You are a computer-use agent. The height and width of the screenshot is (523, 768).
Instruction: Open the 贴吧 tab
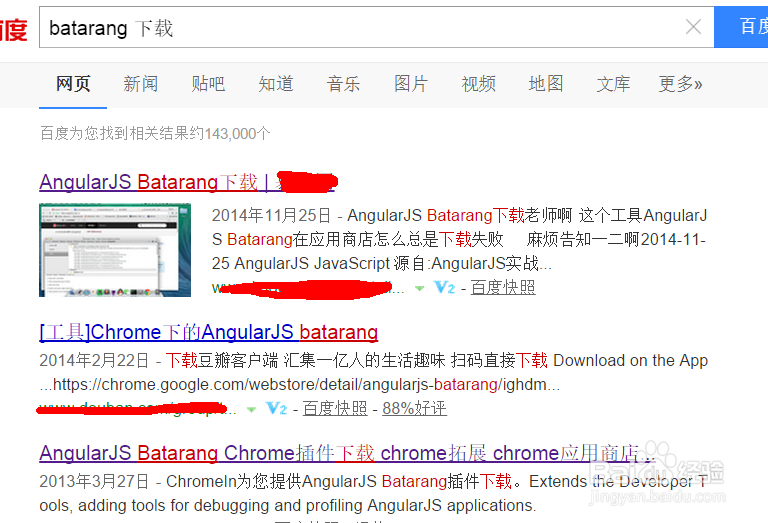(208, 84)
